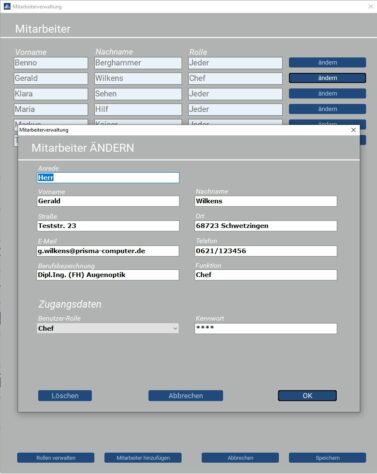Click ändern for Benno Berghammer
The width and height of the screenshot is (377, 474).
pyautogui.click(x=327, y=62)
